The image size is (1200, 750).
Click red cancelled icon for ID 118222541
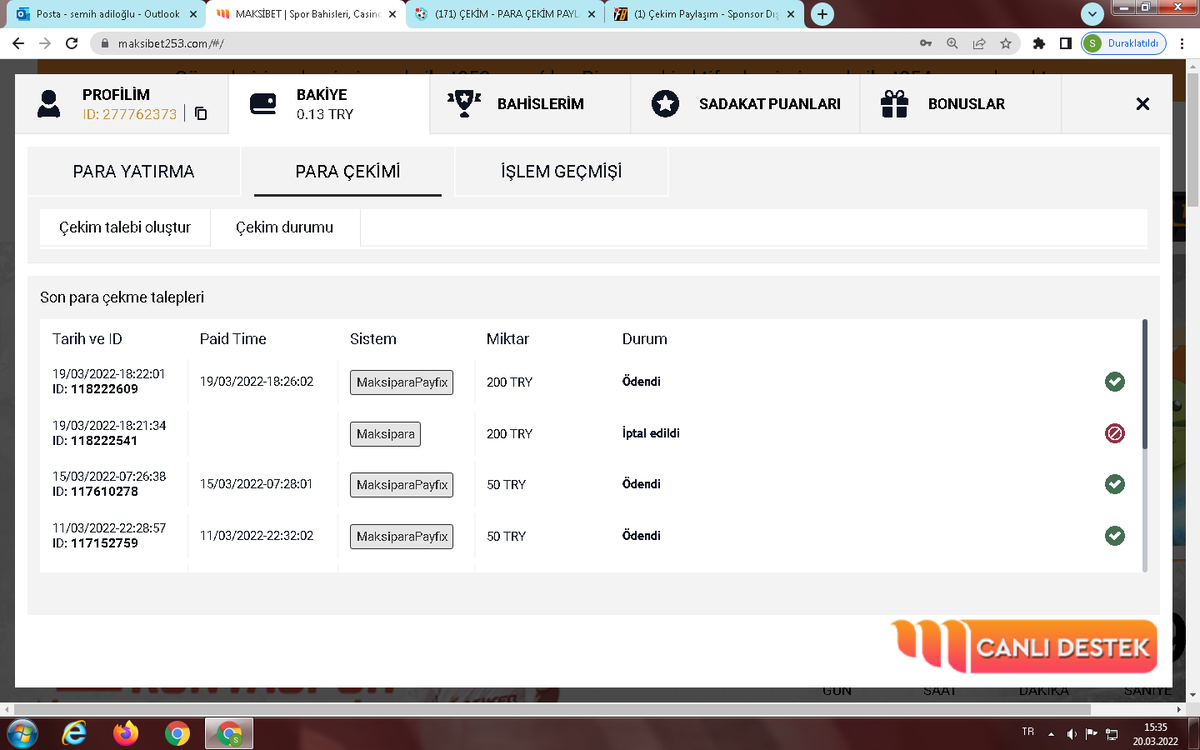pos(1115,433)
